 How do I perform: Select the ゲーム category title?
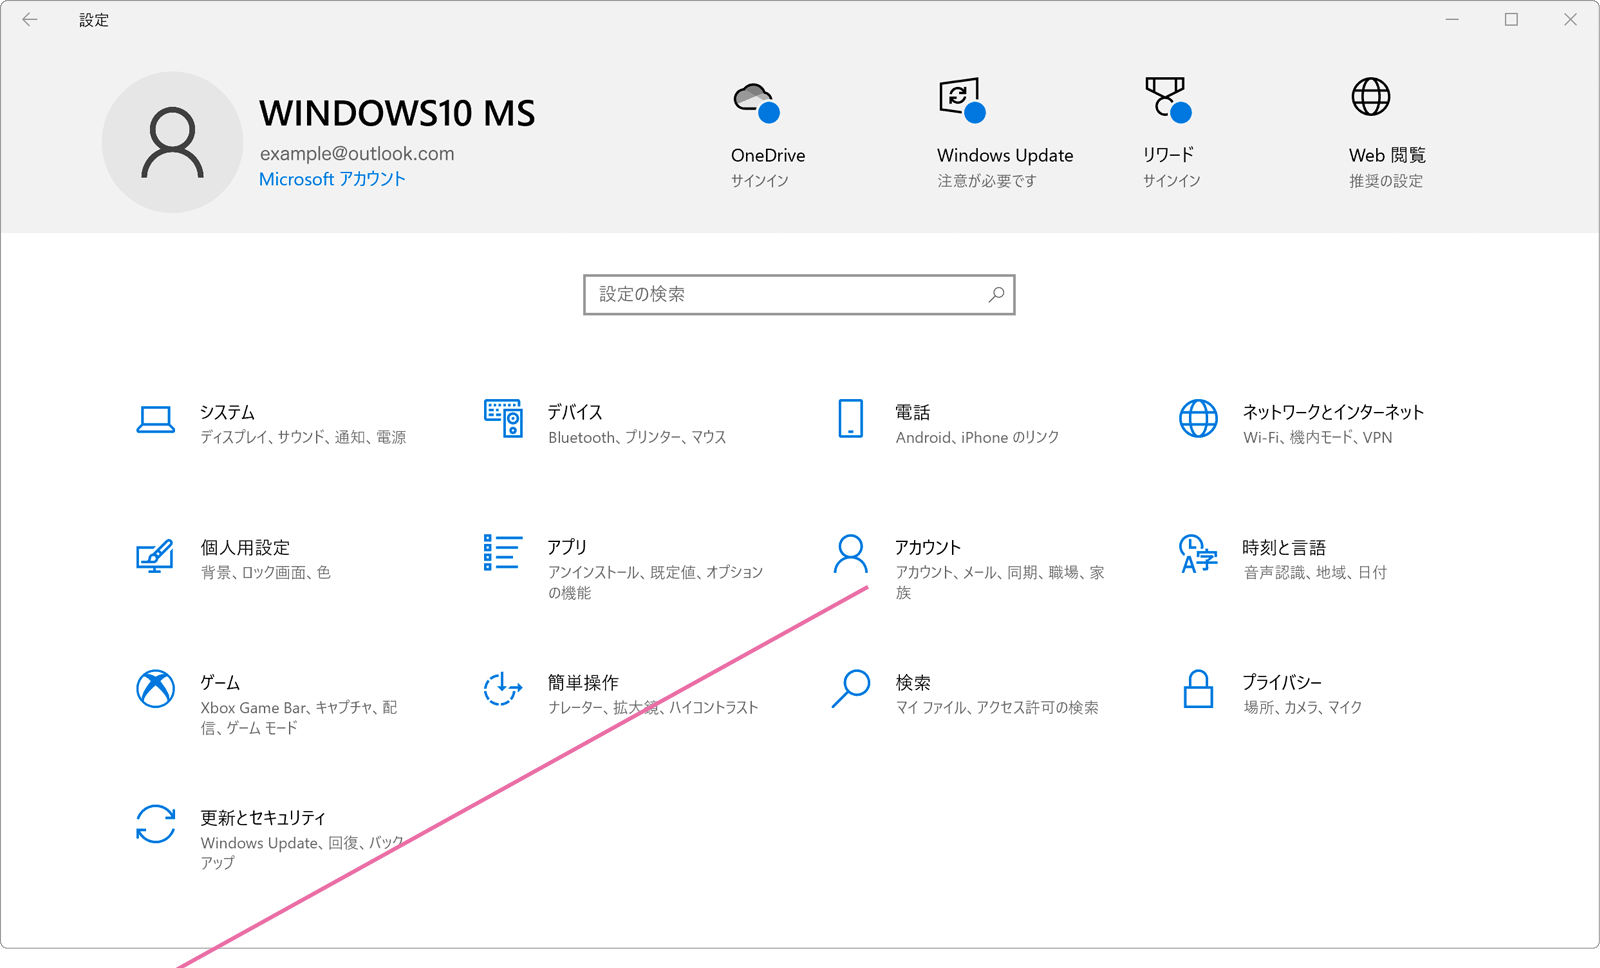click(x=220, y=682)
